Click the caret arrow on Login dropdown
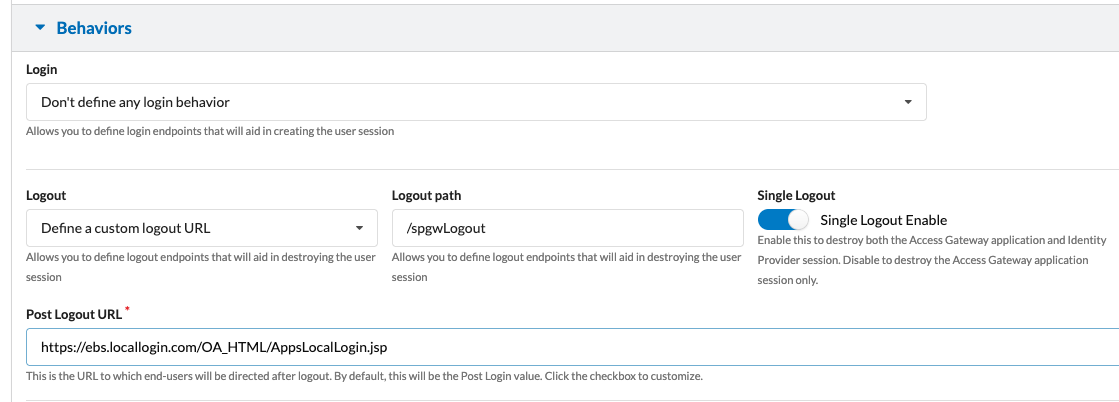This screenshot has width=1119, height=402. pyautogui.click(x=907, y=102)
